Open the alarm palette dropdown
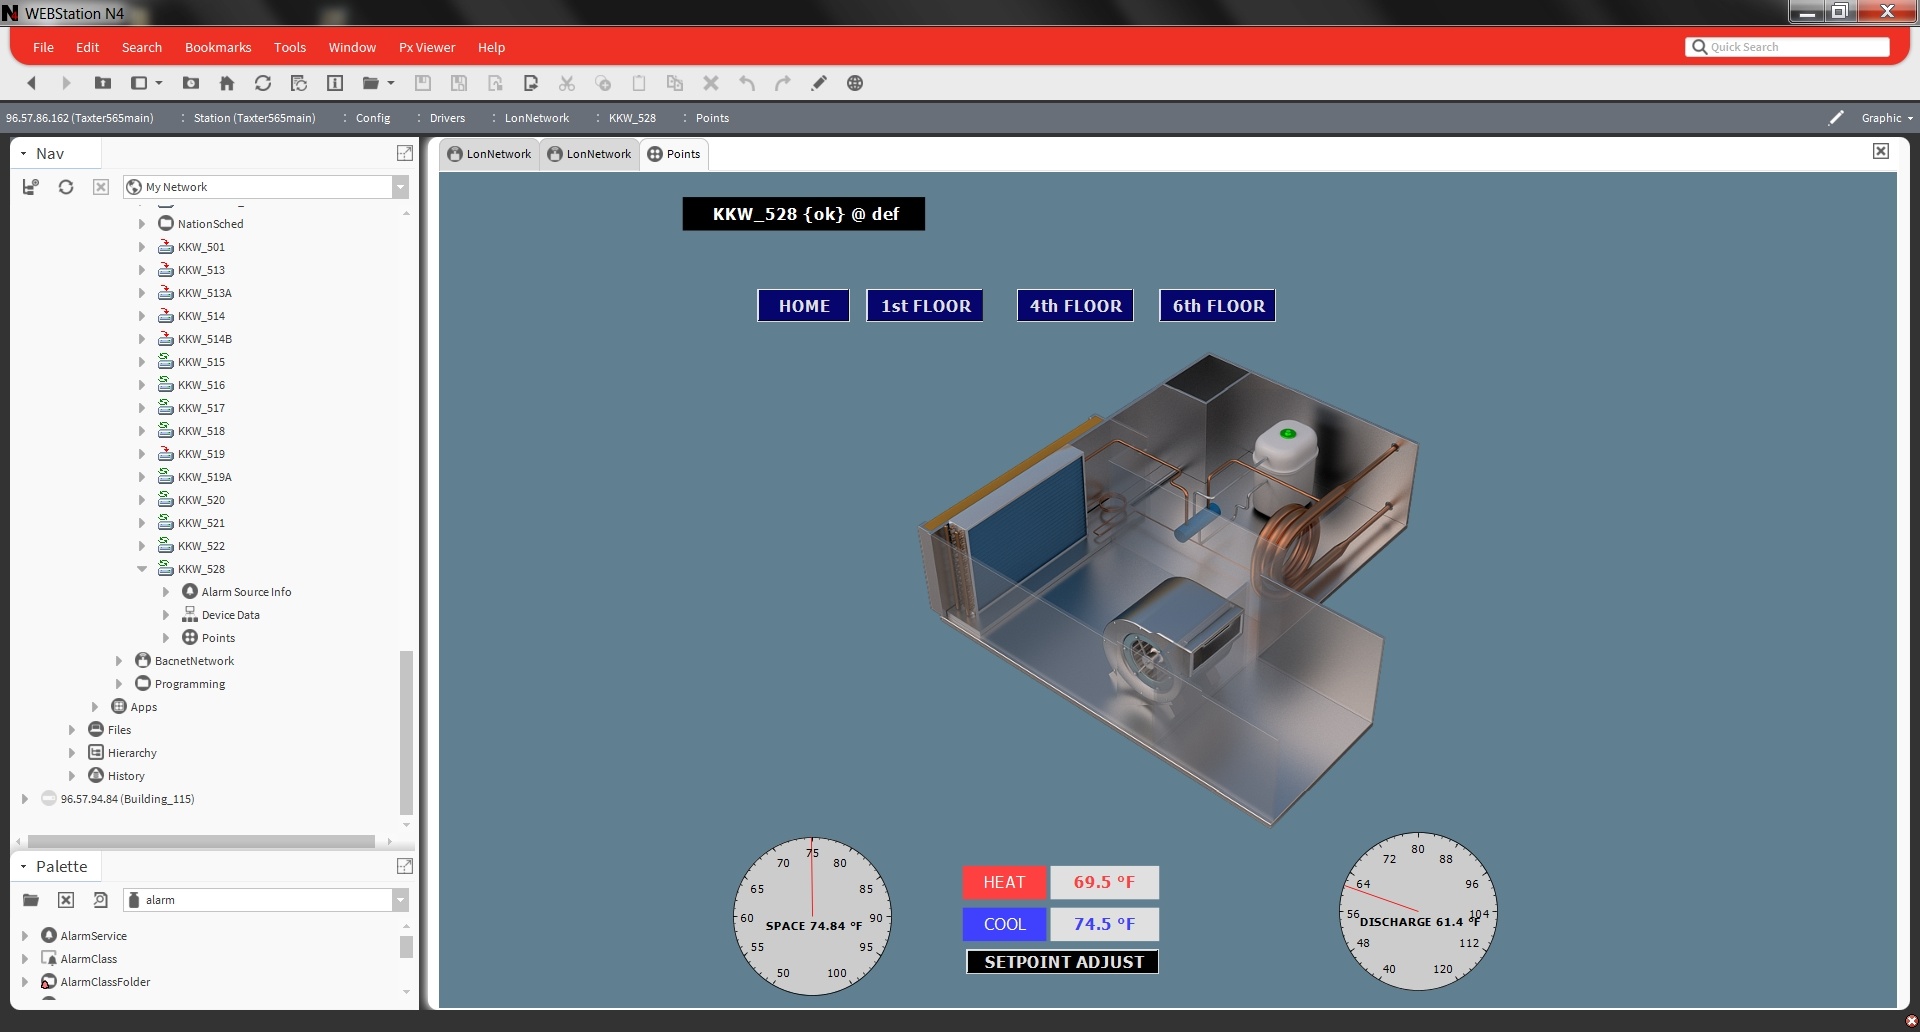 pyautogui.click(x=400, y=900)
